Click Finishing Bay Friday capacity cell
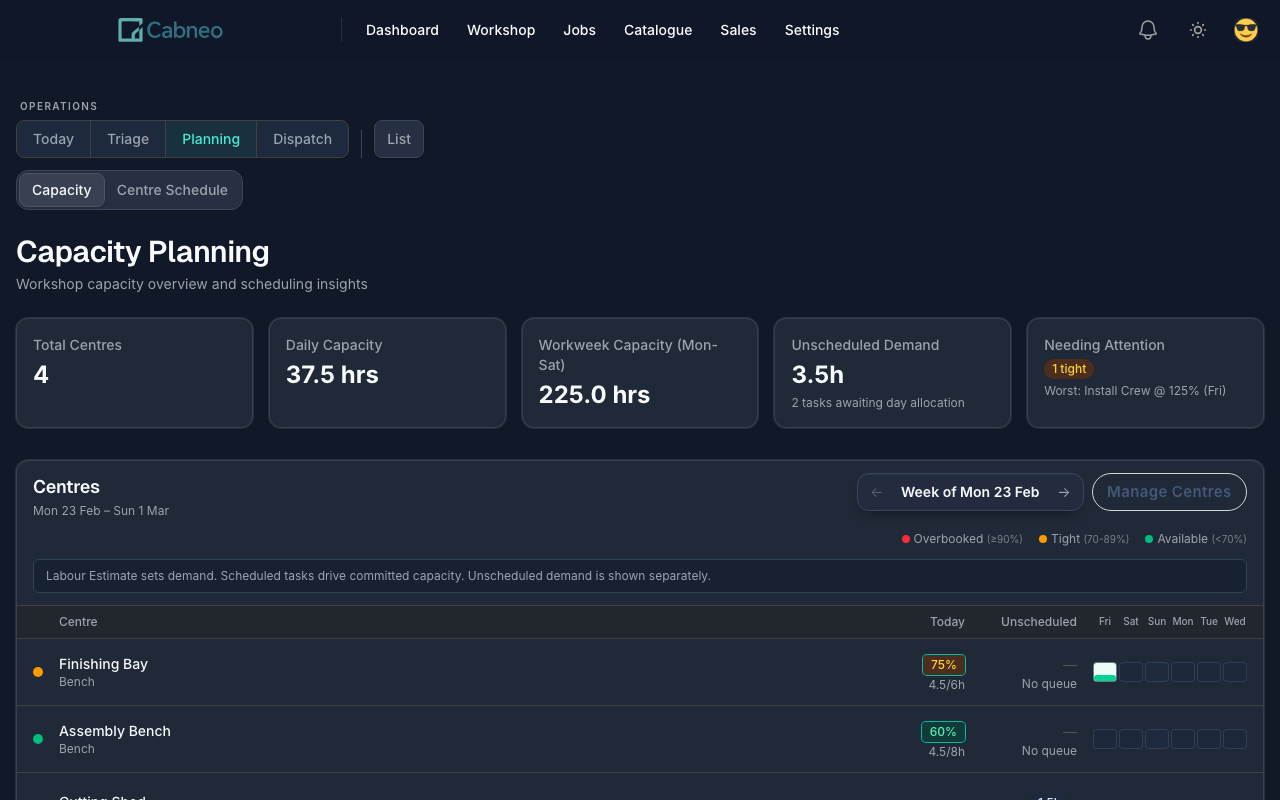The width and height of the screenshot is (1280, 800). pos(1105,672)
